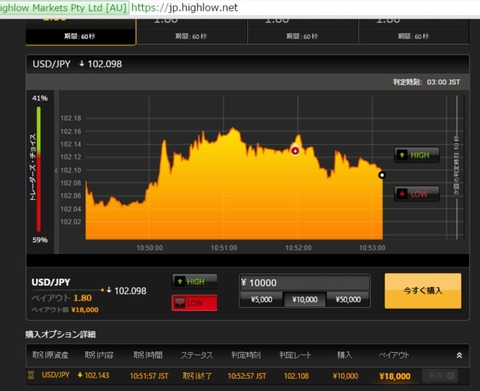Choose the ¥50,000 preset amount
The height and width of the screenshot is (391, 480).
348,299
